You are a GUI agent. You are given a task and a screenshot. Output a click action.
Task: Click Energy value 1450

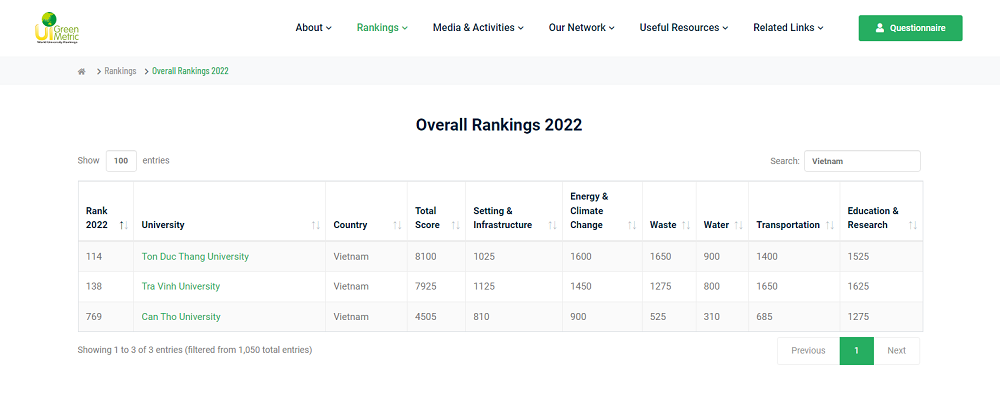tap(580, 286)
